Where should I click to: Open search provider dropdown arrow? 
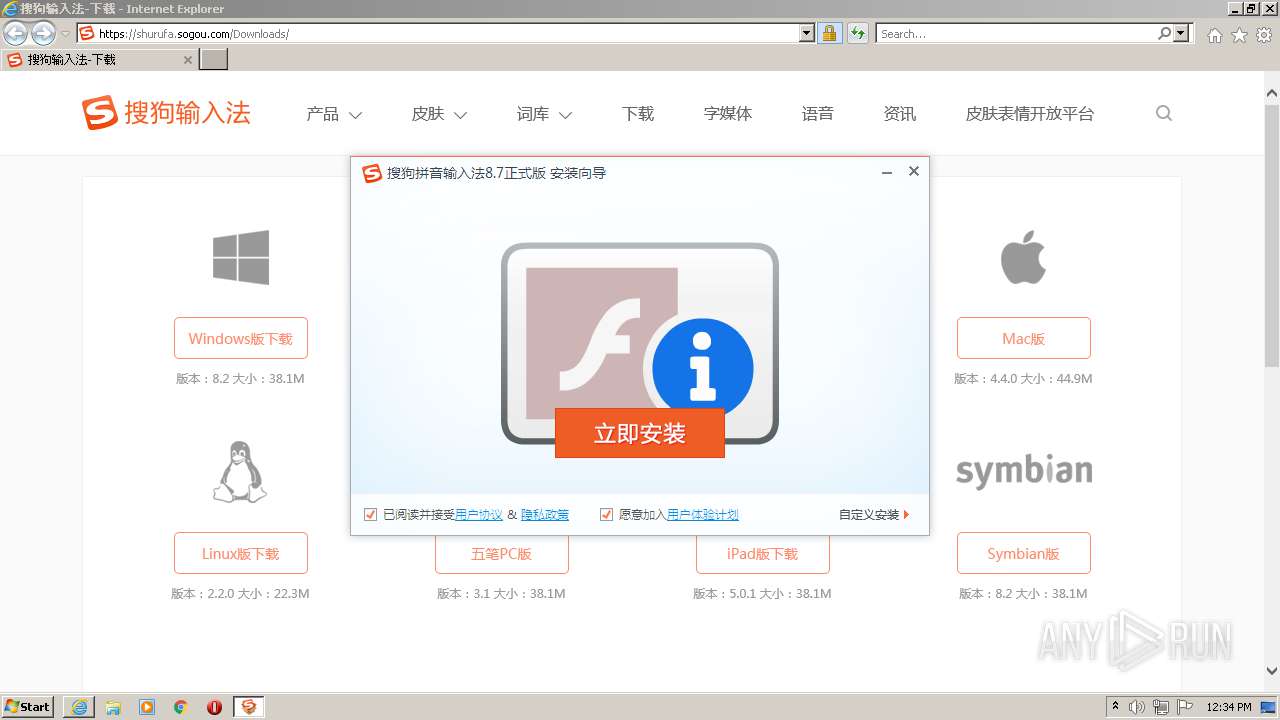pyautogui.click(x=1181, y=34)
